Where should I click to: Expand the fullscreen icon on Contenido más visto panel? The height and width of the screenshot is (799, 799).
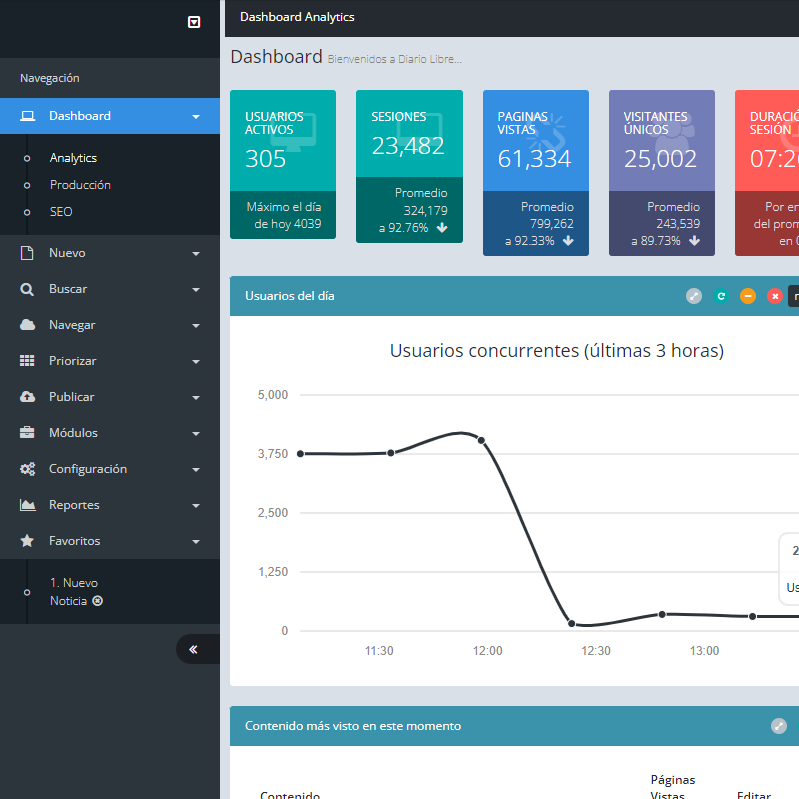tap(779, 726)
